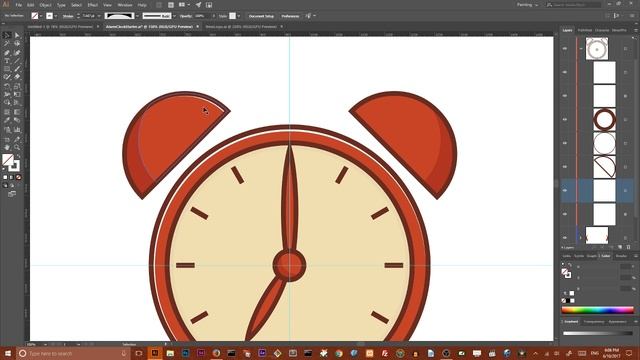
Task: Select the Line Segment tool
Action: (17, 61)
